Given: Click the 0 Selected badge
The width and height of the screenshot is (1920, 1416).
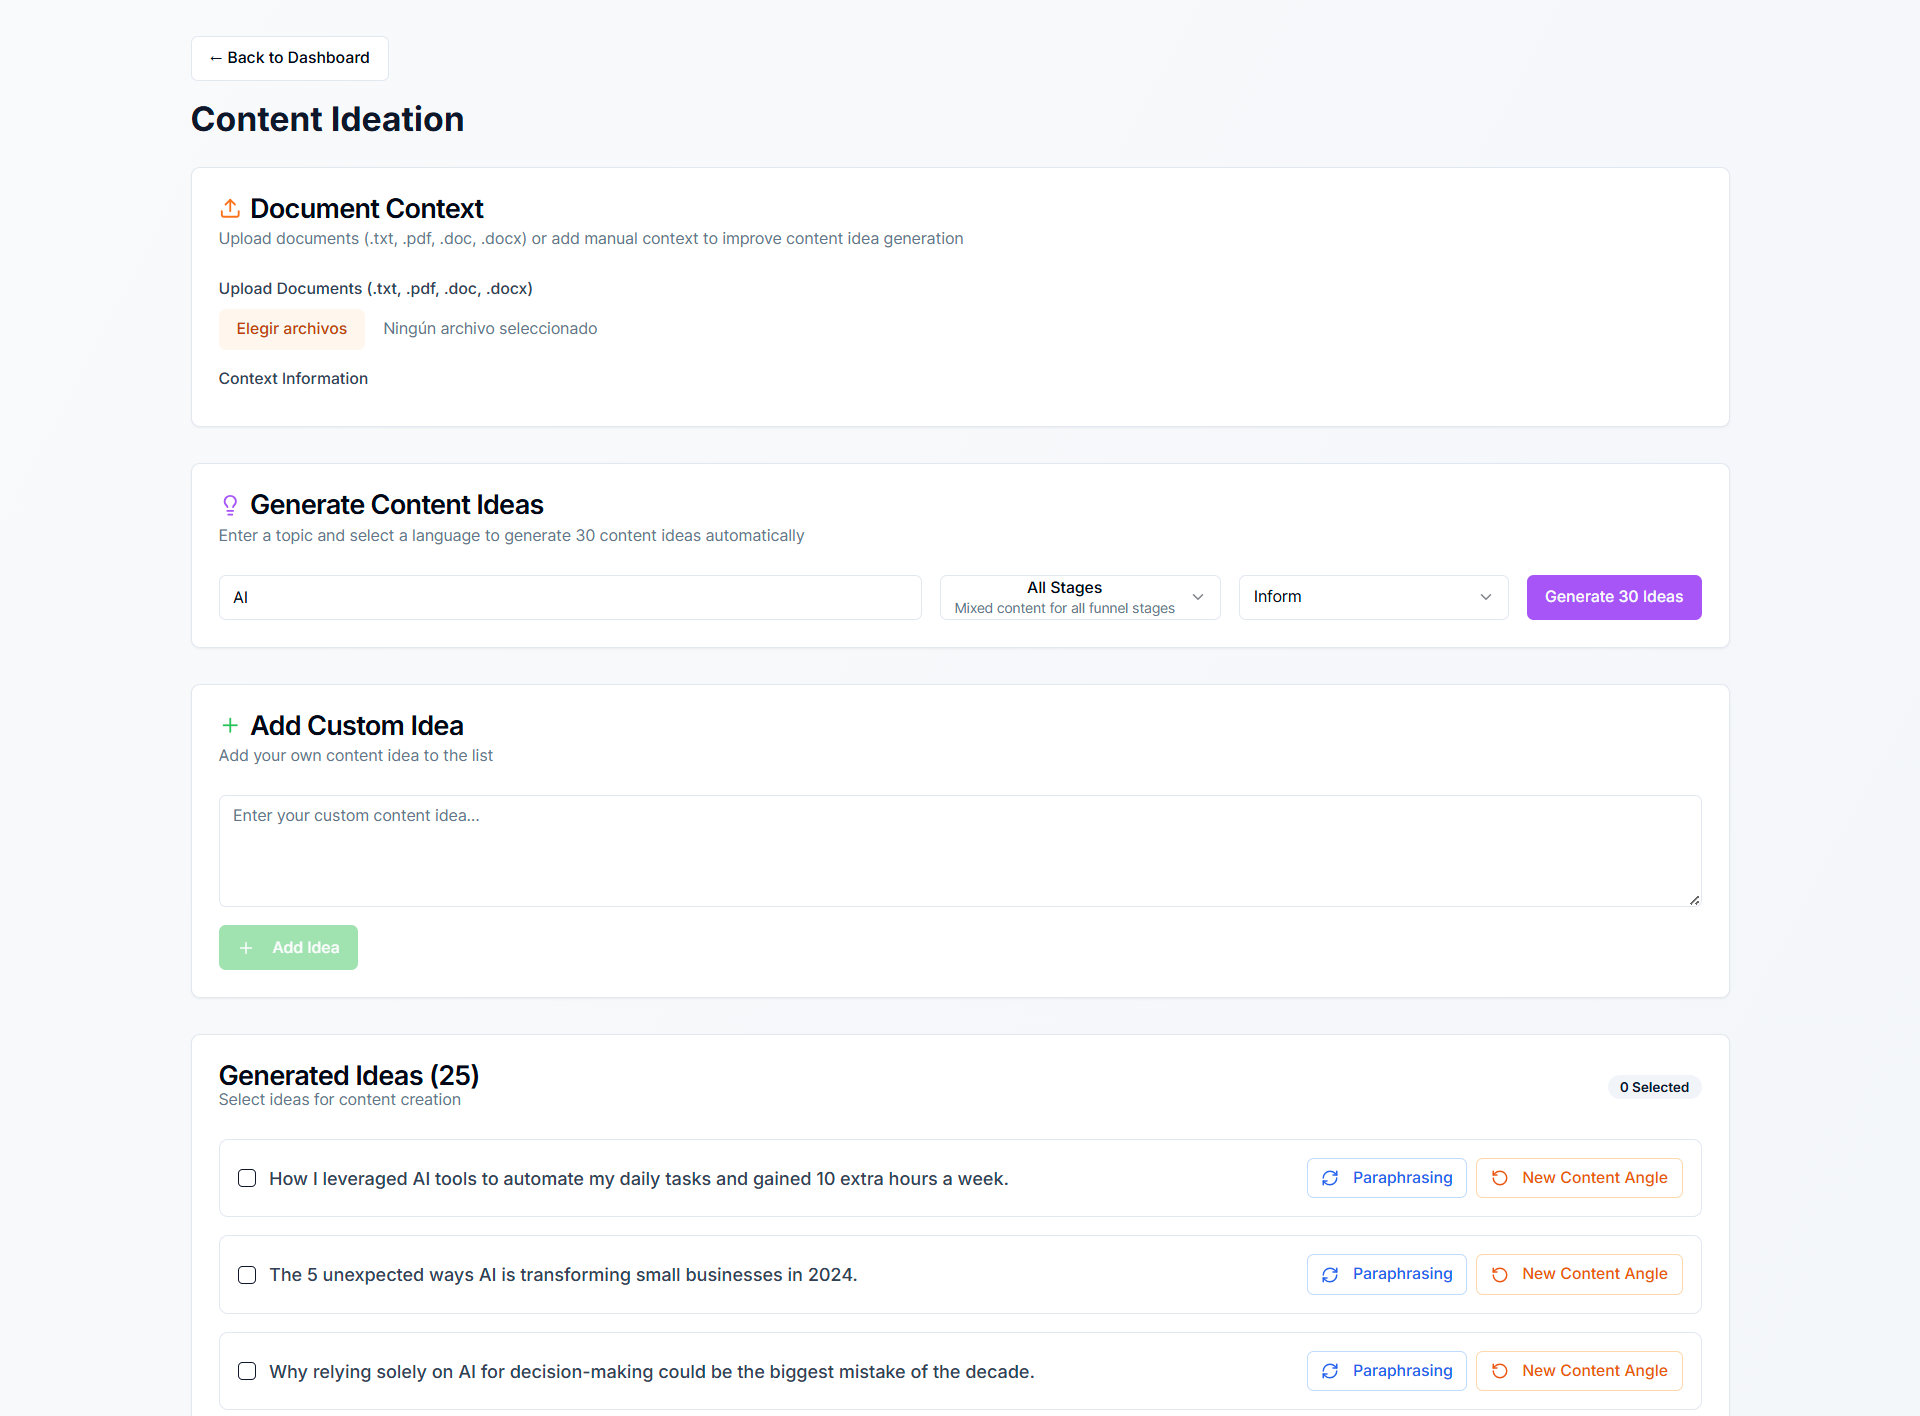Looking at the screenshot, I should click(1654, 1087).
